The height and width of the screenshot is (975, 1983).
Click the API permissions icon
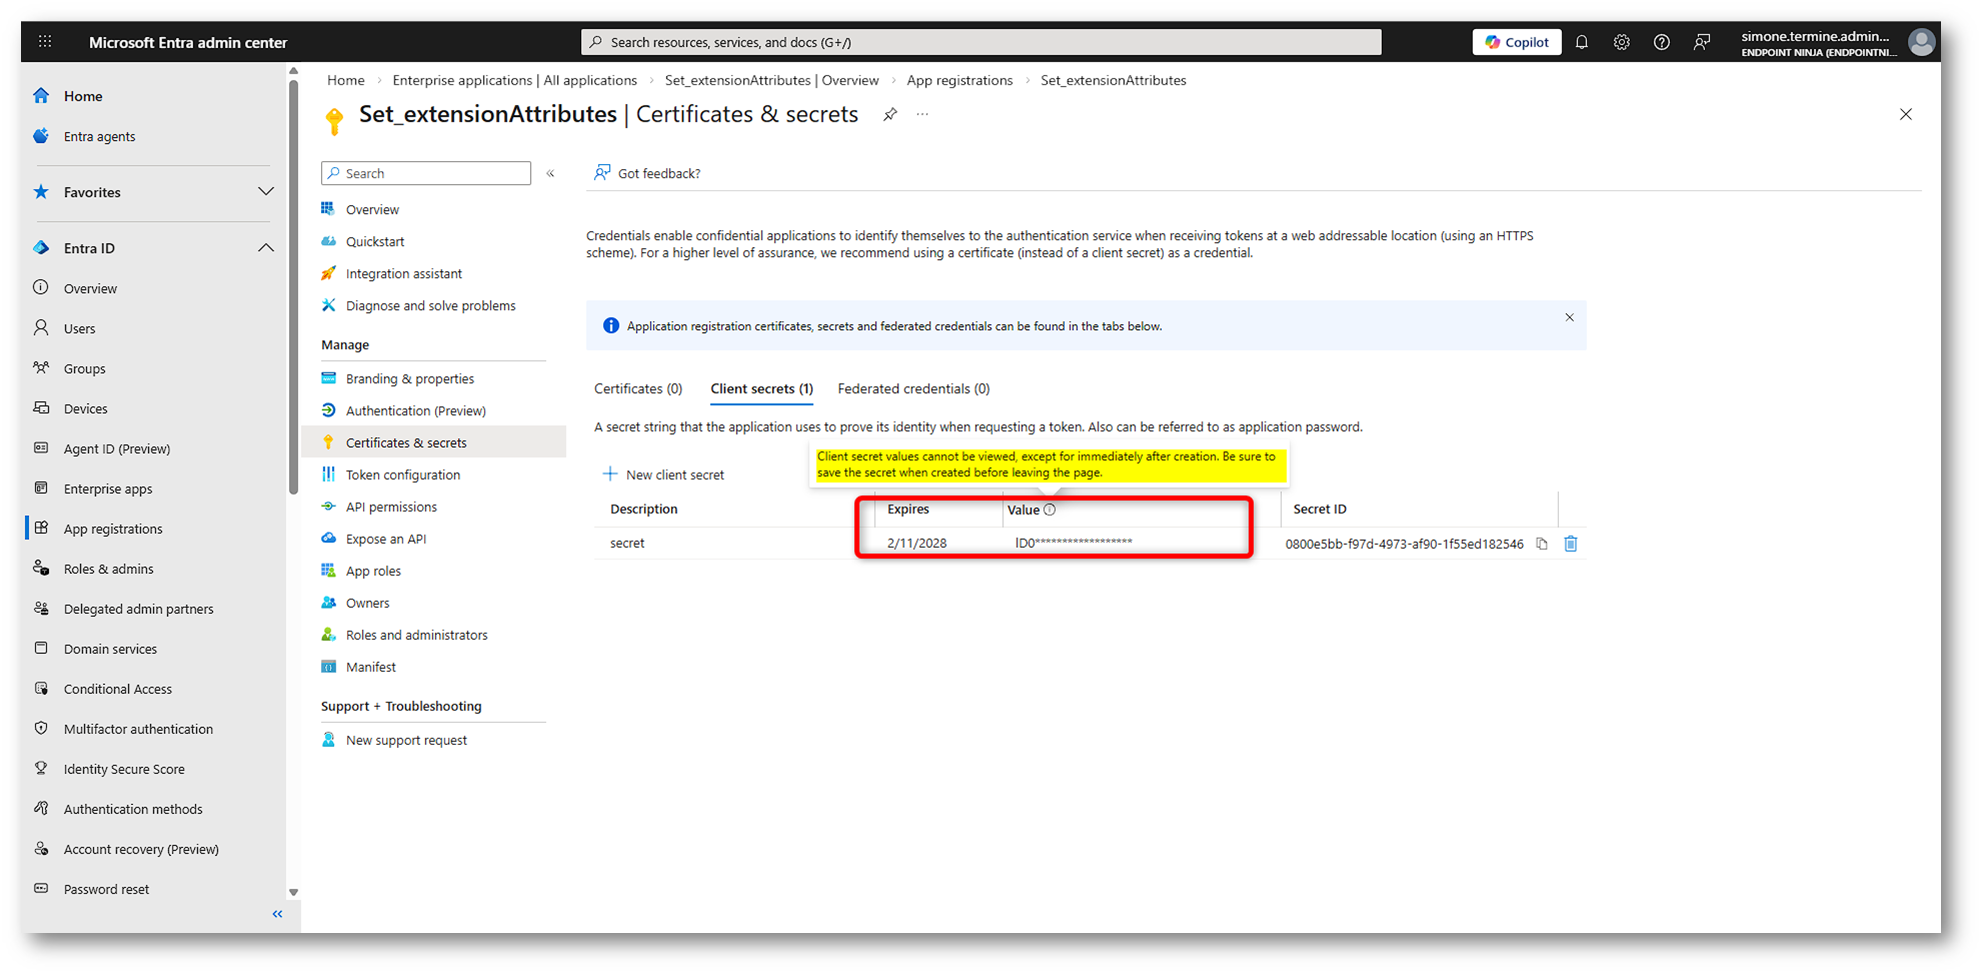point(328,506)
